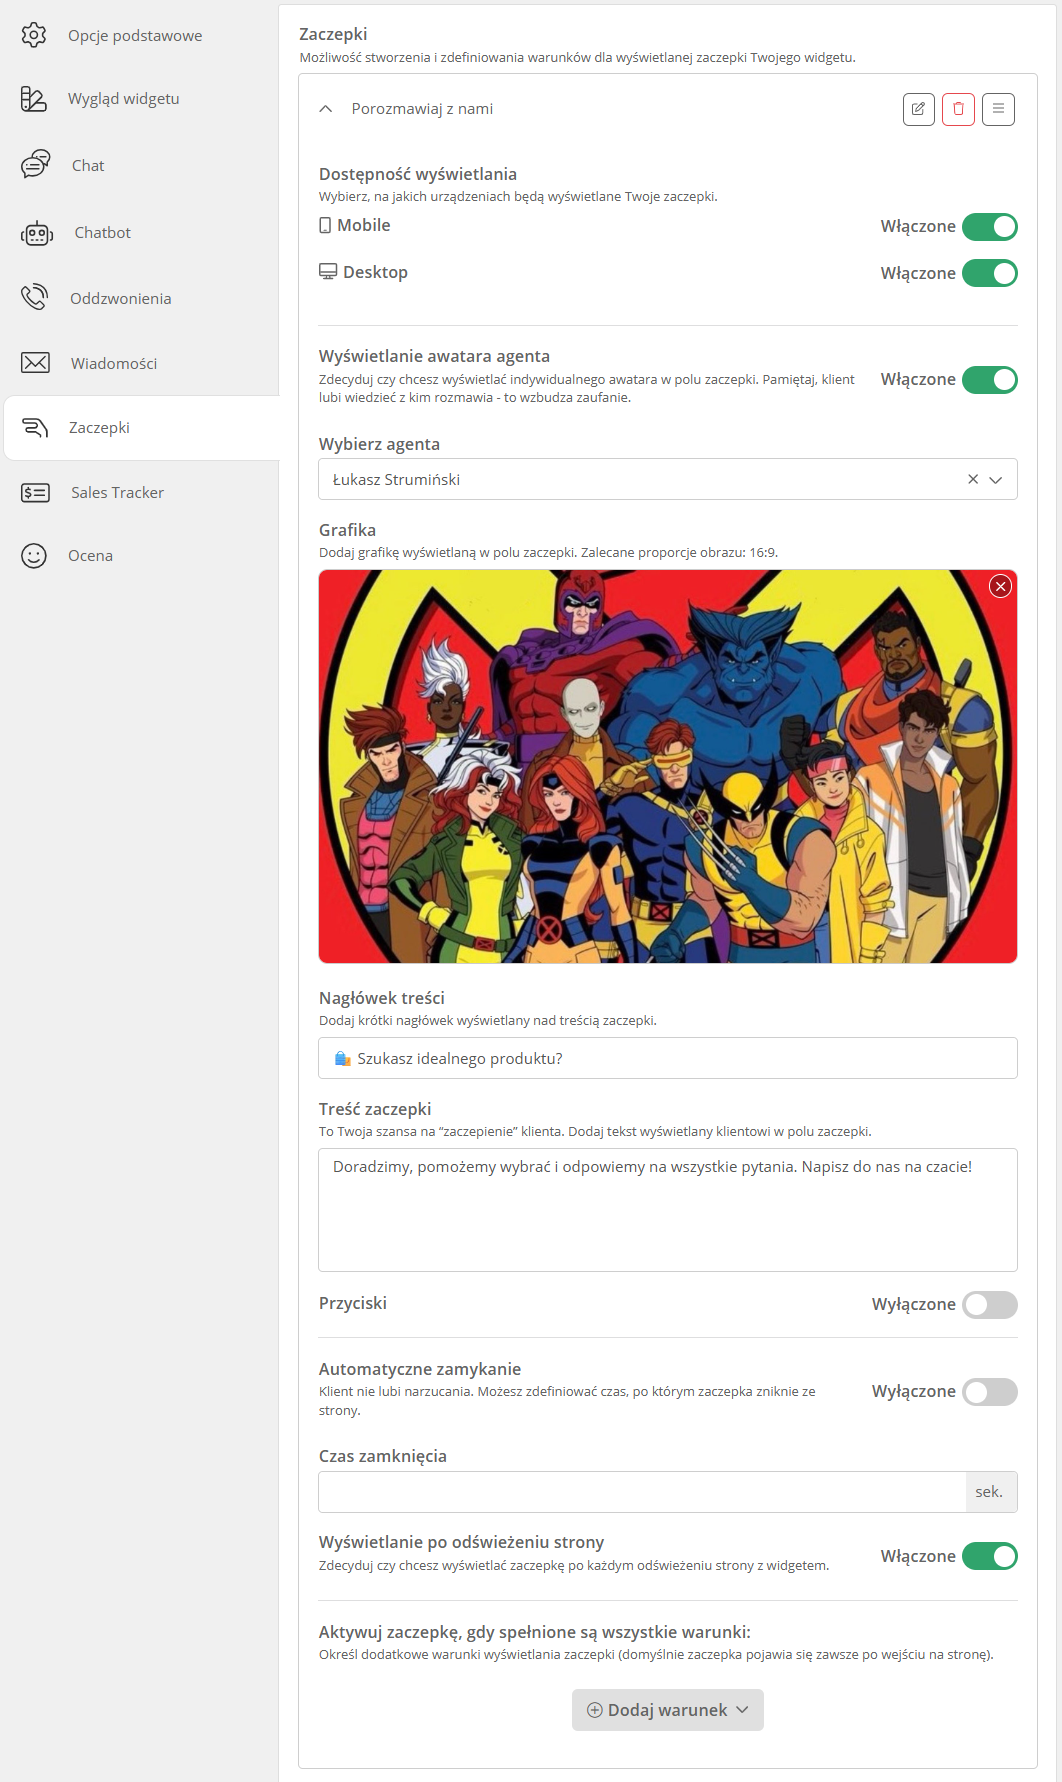Remove the uploaded graphic with the X
This screenshot has width=1062, height=1782.
[x=1000, y=587]
